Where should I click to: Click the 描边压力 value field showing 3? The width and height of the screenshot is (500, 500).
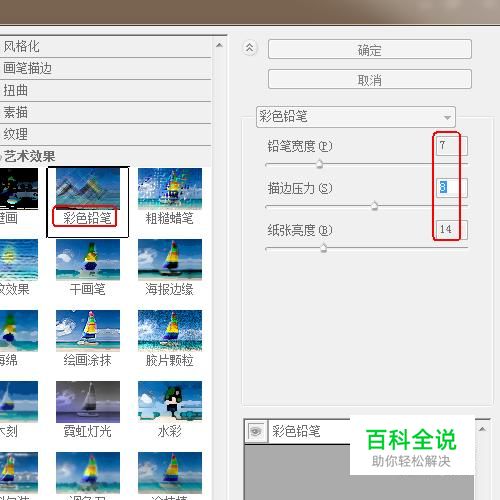[451, 188]
